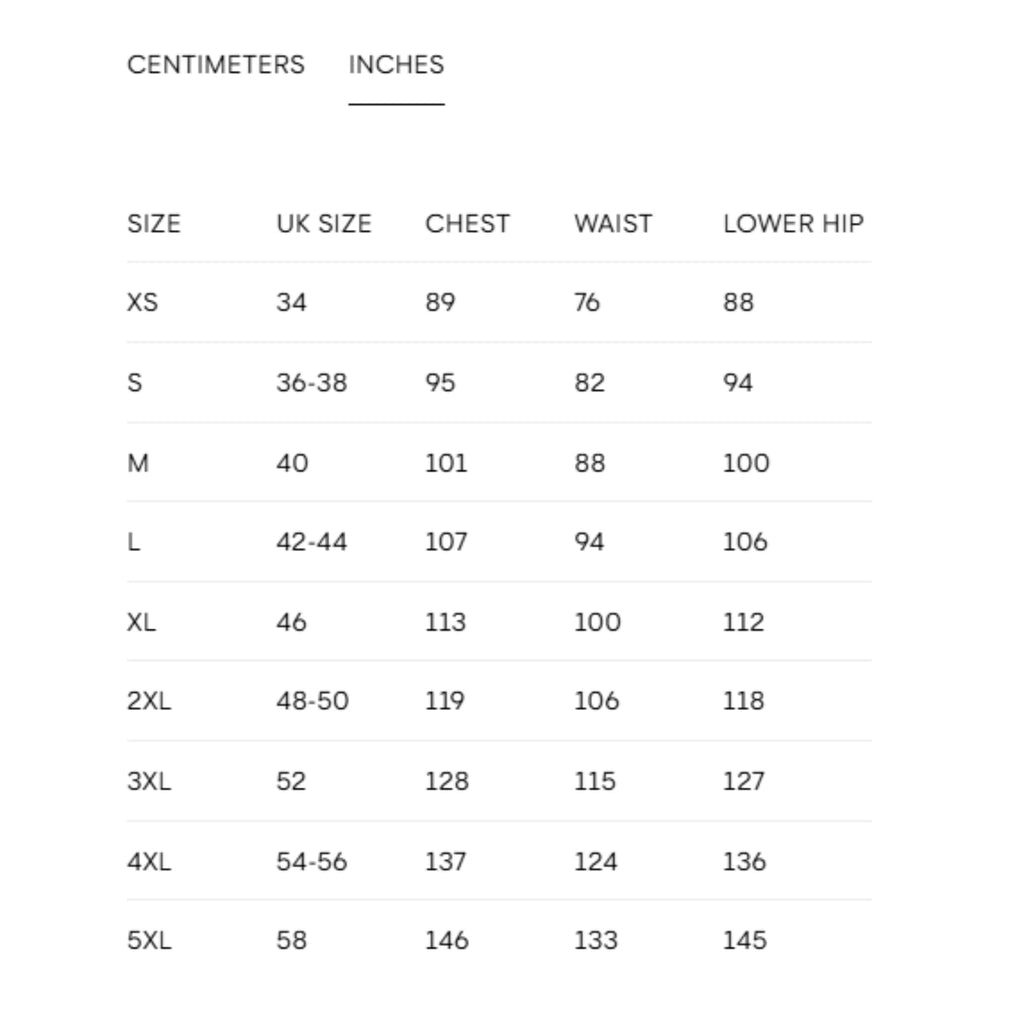Viewport: 1024px width, 1024px height.
Task: Switch to the CENTIMETERS tab
Action: click(216, 65)
